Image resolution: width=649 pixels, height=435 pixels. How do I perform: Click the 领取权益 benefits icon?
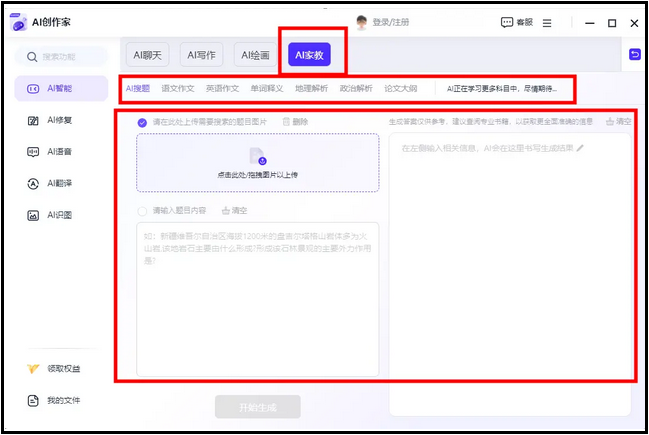[x=32, y=369]
